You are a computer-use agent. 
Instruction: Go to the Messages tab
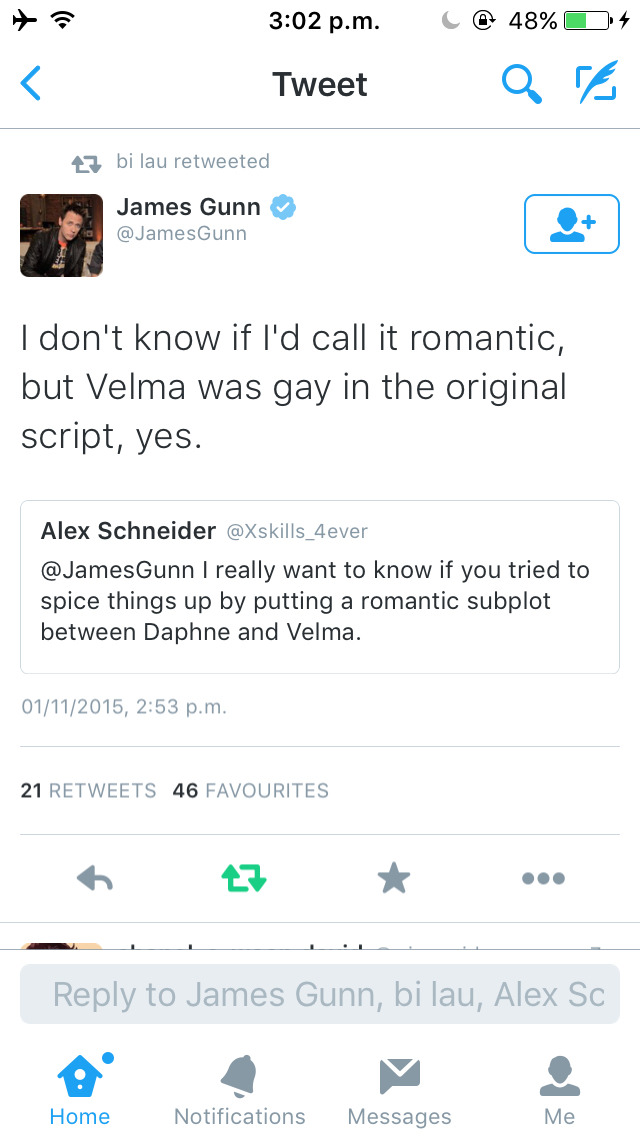(x=399, y=1088)
